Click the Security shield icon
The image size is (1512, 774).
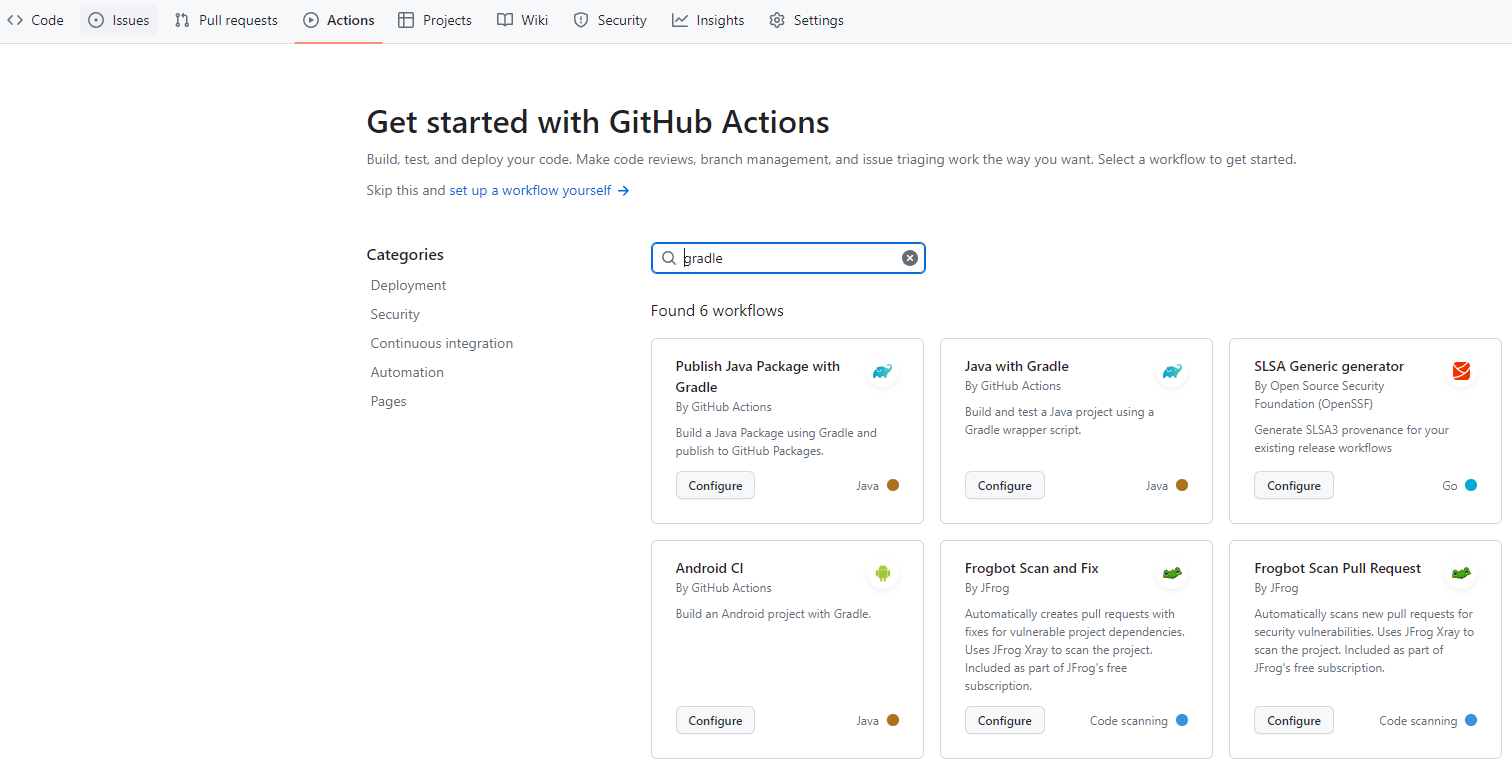click(581, 20)
